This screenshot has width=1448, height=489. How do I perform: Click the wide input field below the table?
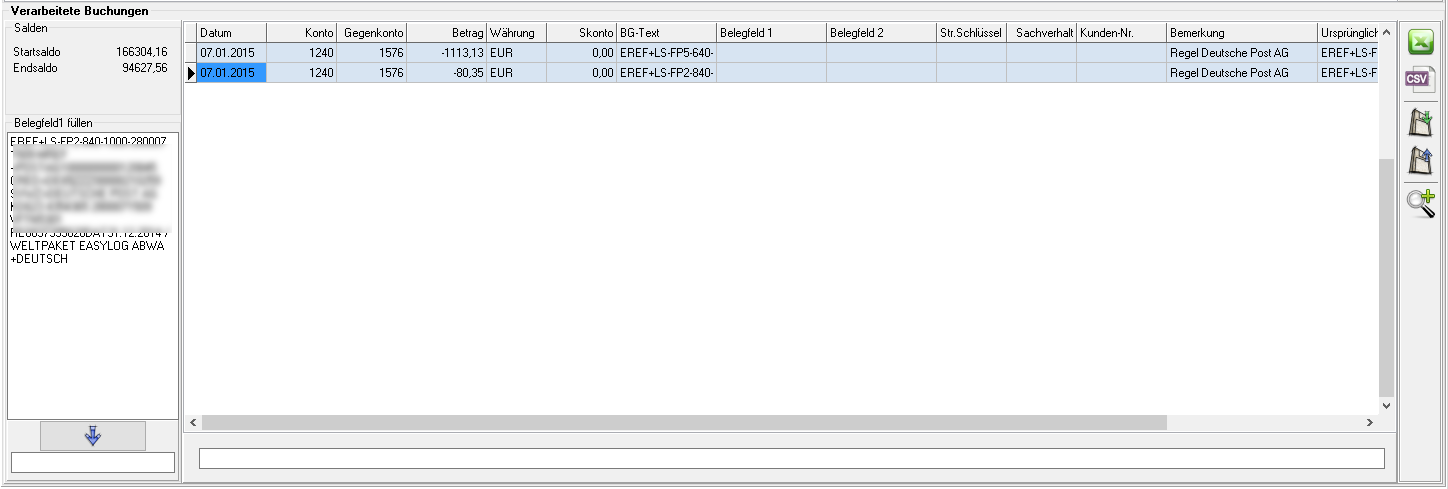(x=792, y=458)
